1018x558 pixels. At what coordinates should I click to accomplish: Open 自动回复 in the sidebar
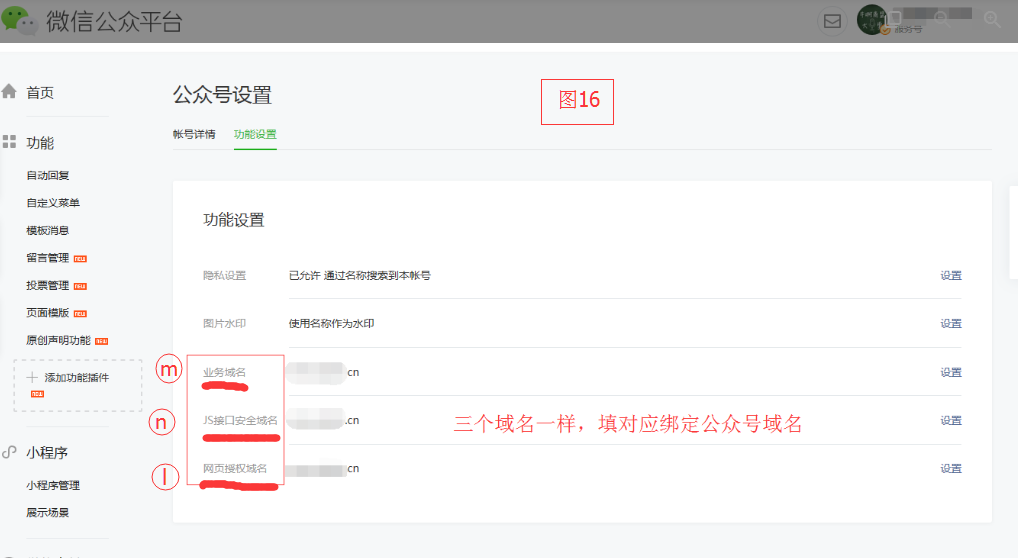47,175
